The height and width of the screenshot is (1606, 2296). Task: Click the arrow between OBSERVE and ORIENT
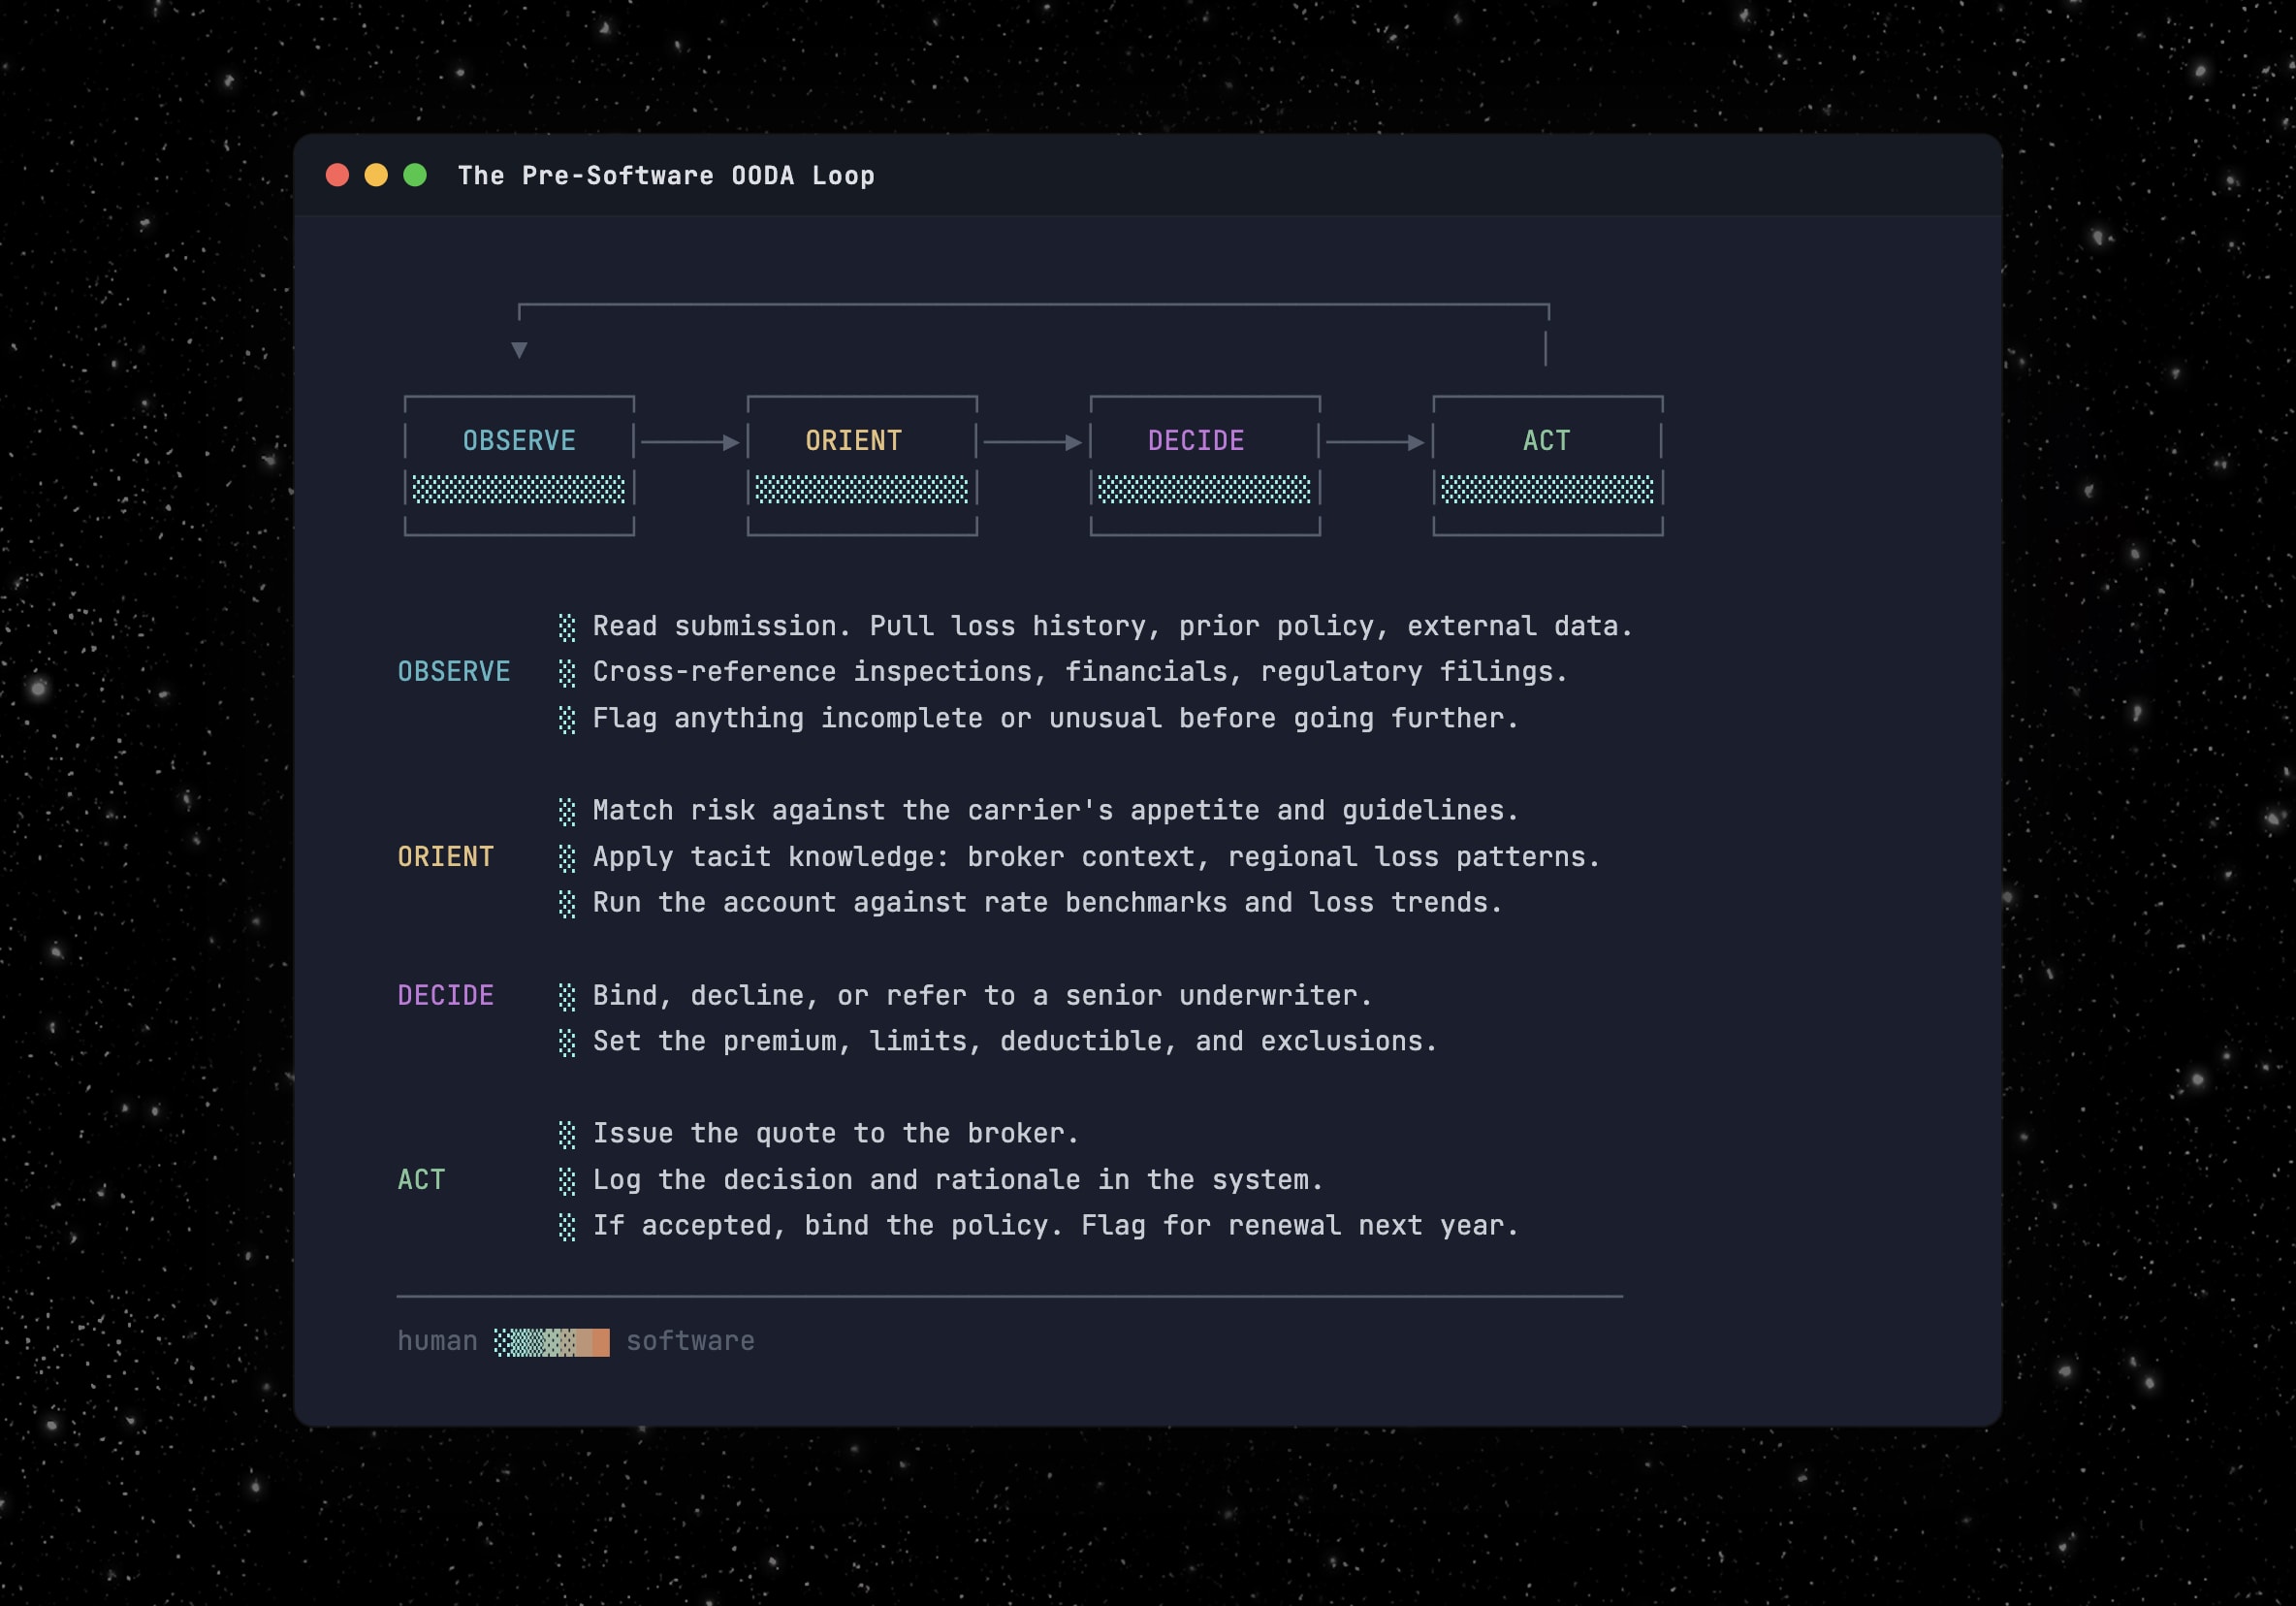point(690,442)
